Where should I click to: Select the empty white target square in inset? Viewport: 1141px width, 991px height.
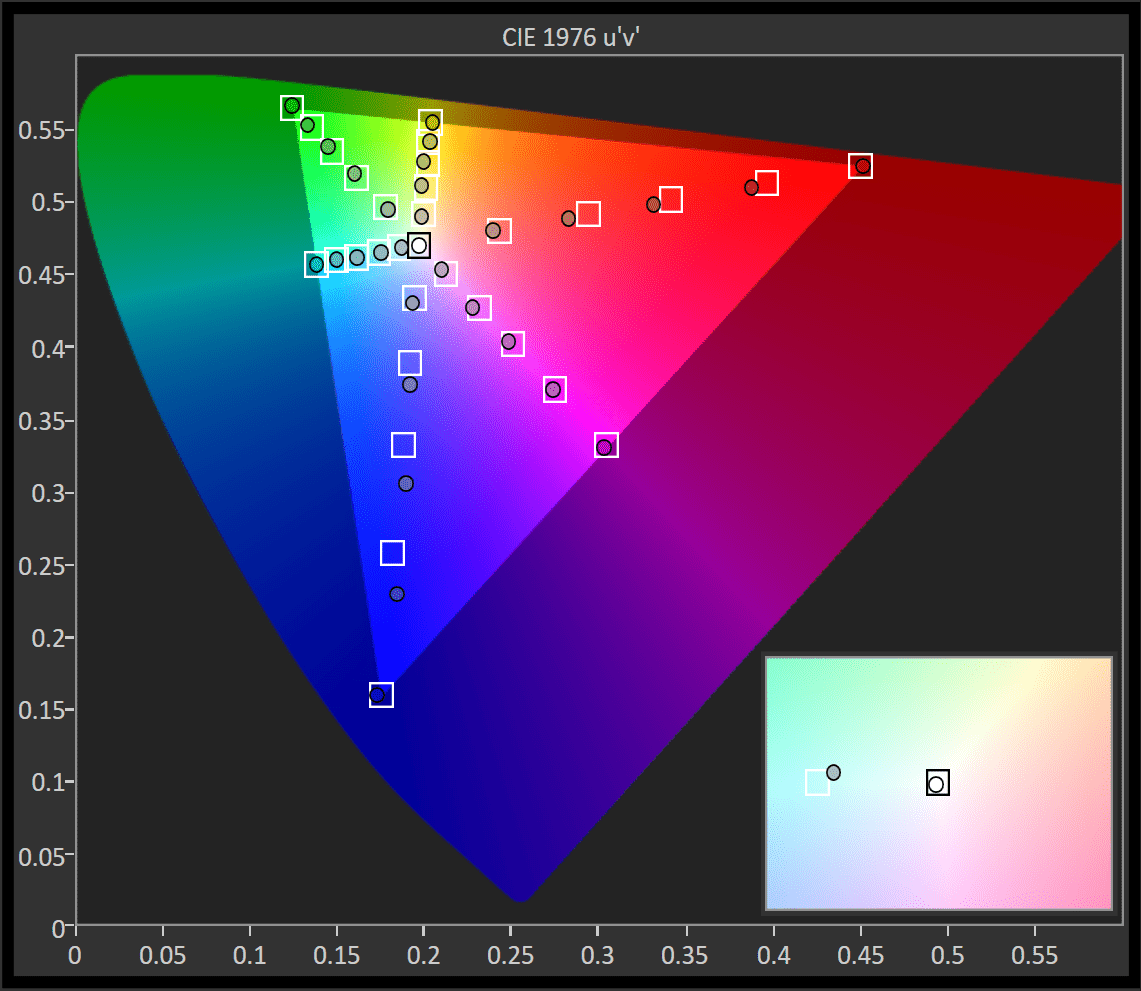click(x=817, y=782)
